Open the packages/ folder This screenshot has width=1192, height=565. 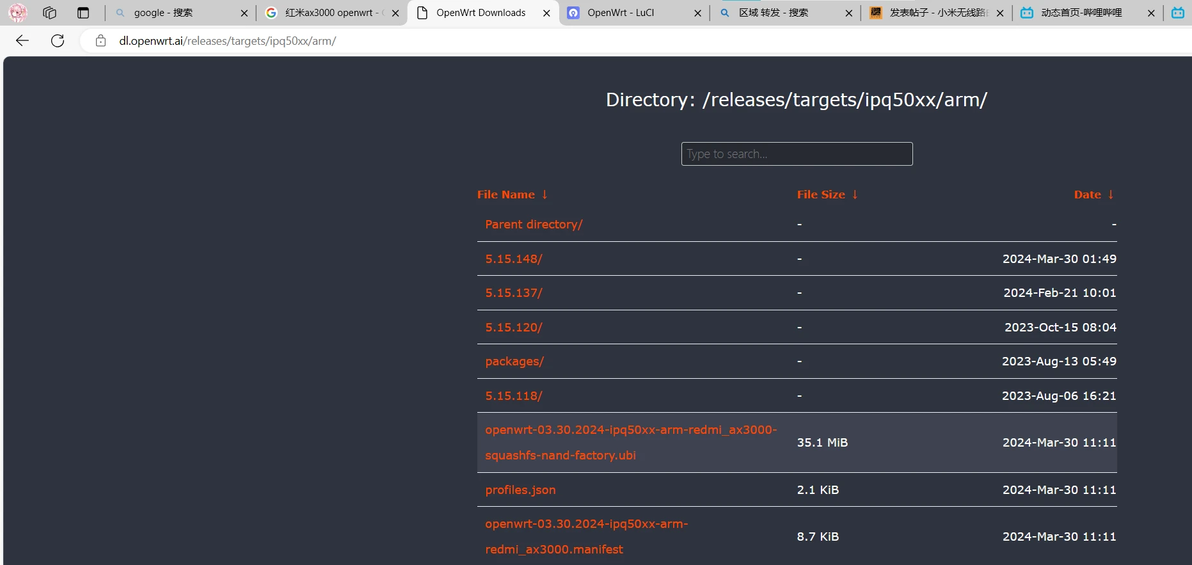click(x=515, y=361)
